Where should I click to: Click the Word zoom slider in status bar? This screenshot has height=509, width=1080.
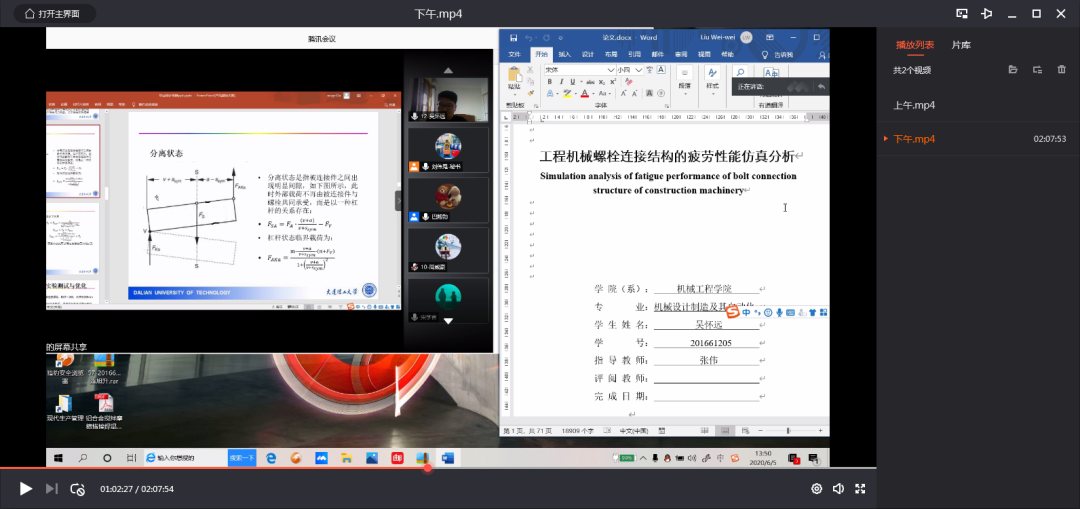tap(789, 430)
